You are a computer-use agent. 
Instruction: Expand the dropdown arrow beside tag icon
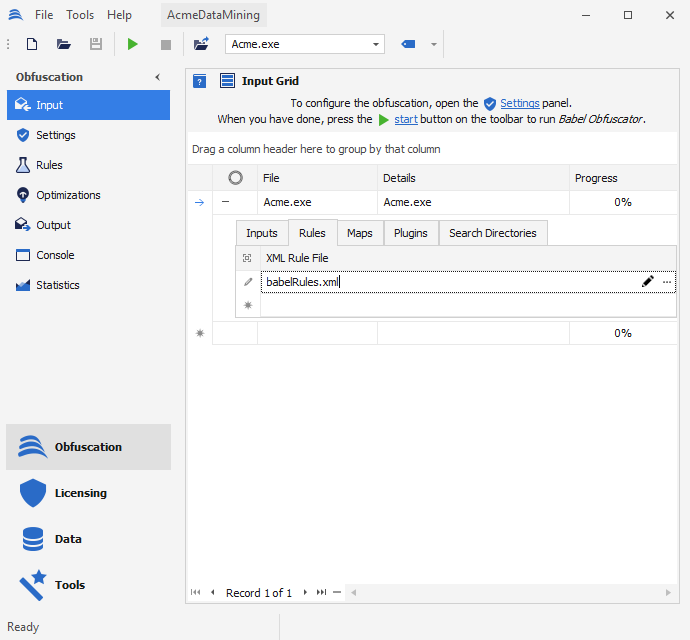point(433,44)
